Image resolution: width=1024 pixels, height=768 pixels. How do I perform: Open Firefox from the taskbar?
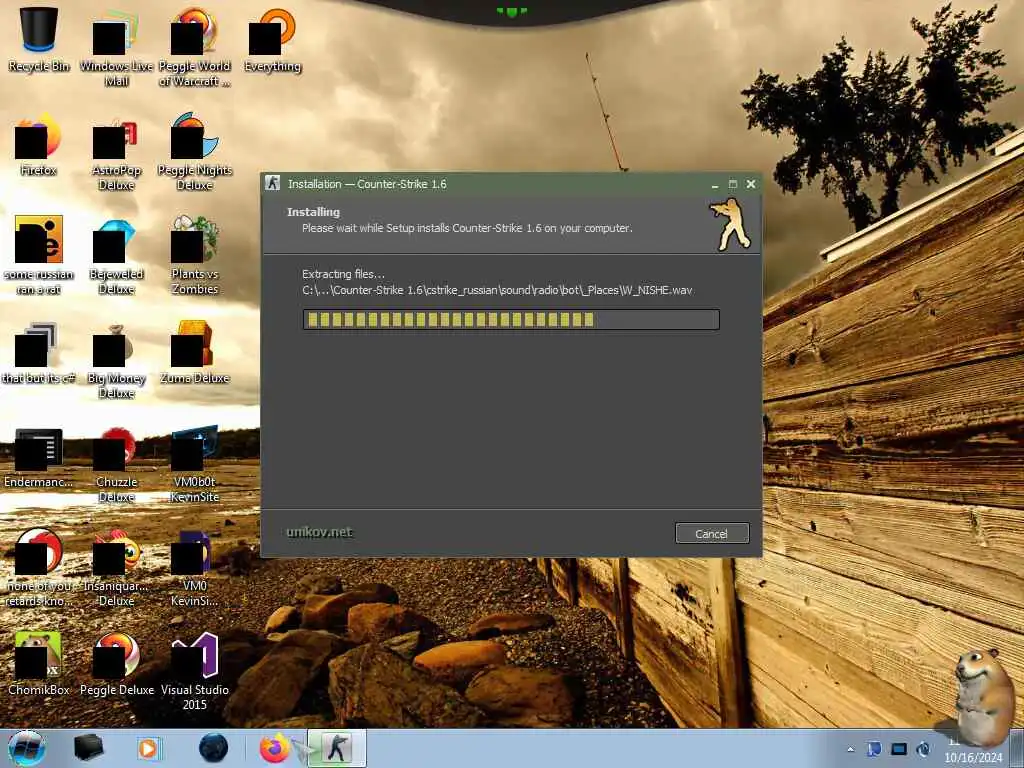[275, 748]
